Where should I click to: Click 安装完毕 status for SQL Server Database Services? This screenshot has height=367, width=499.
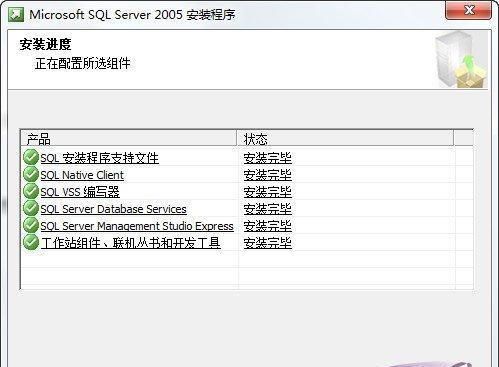(268, 209)
